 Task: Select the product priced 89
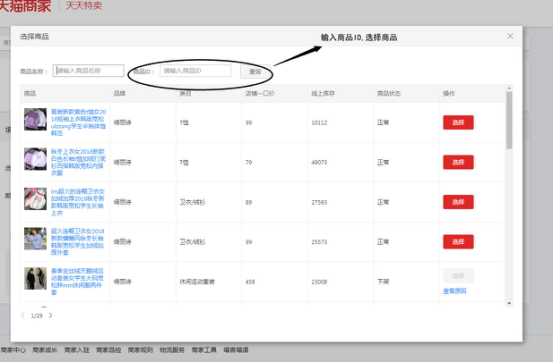coord(458,202)
